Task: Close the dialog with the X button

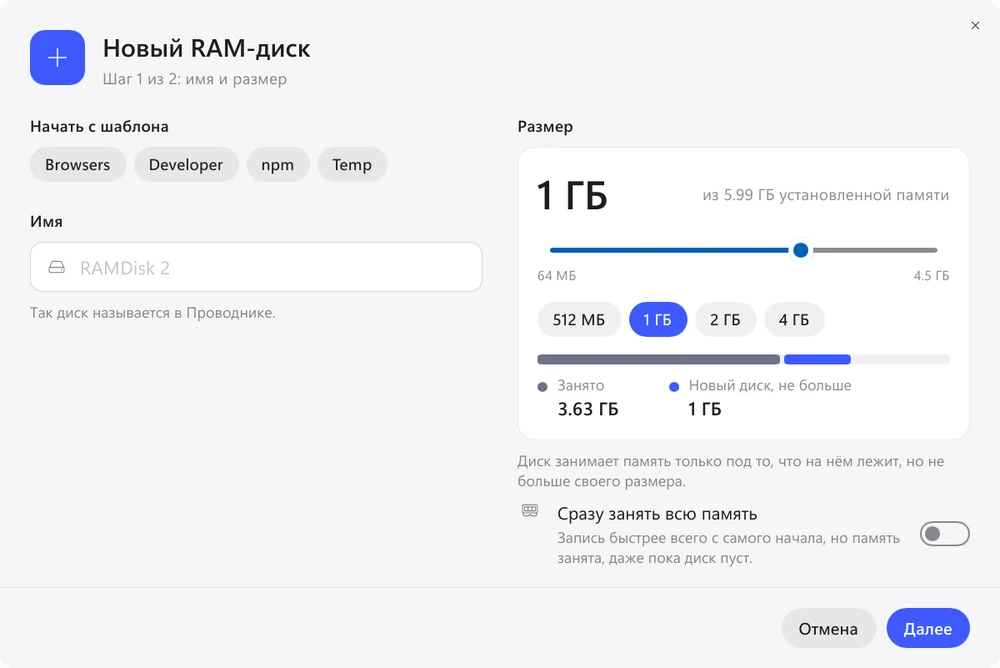Action: click(x=974, y=26)
